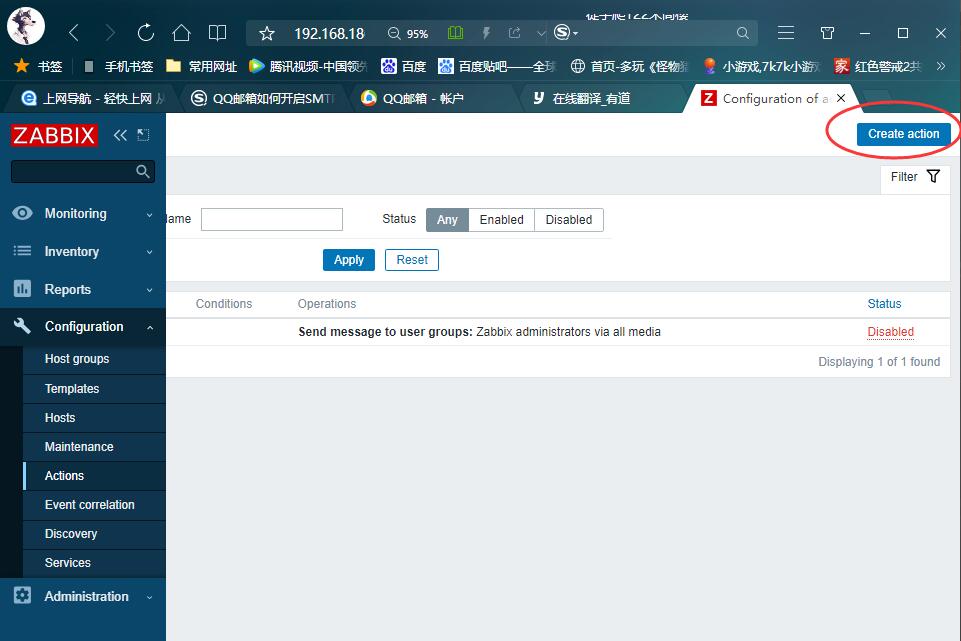This screenshot has height=641, width=961.
Task: Open the 手机书签 mobile bookmarks
Action: click(118, 66)
